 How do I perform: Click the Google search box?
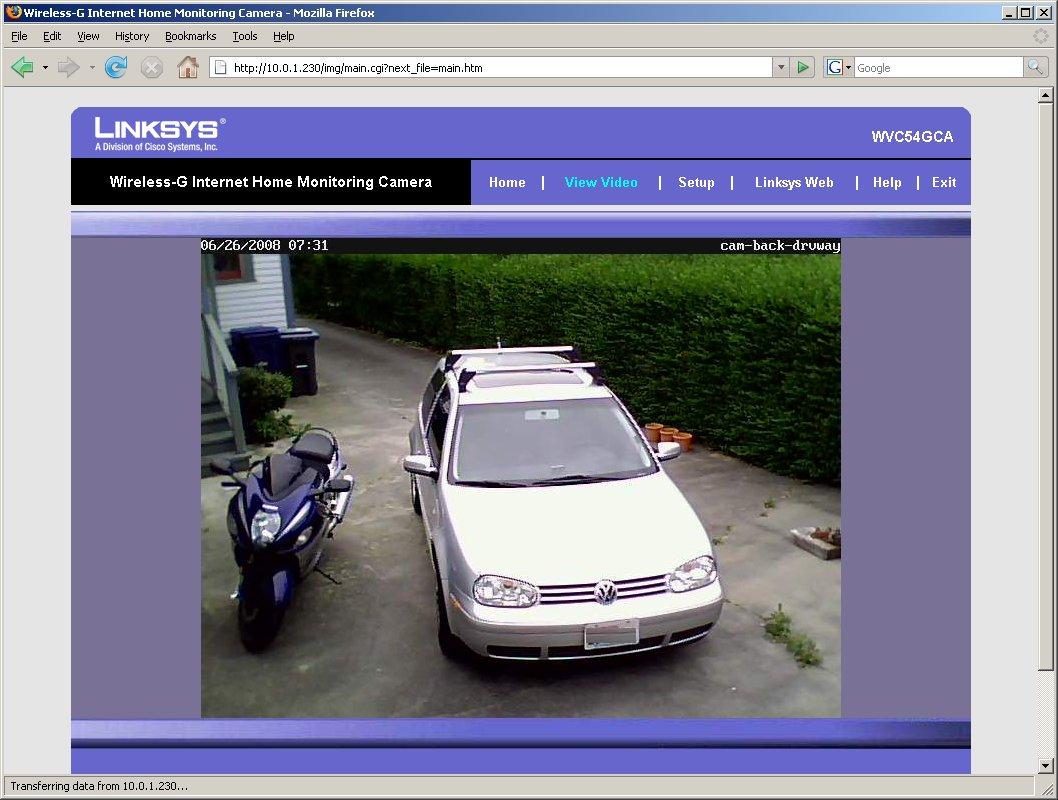938,67
